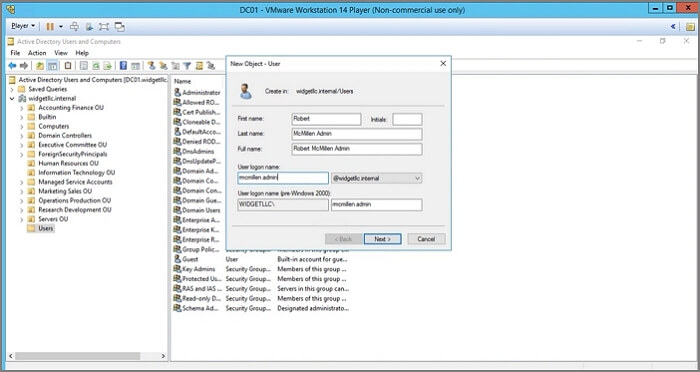
Task: Open the Help menu
Action: tap(82, 53)
